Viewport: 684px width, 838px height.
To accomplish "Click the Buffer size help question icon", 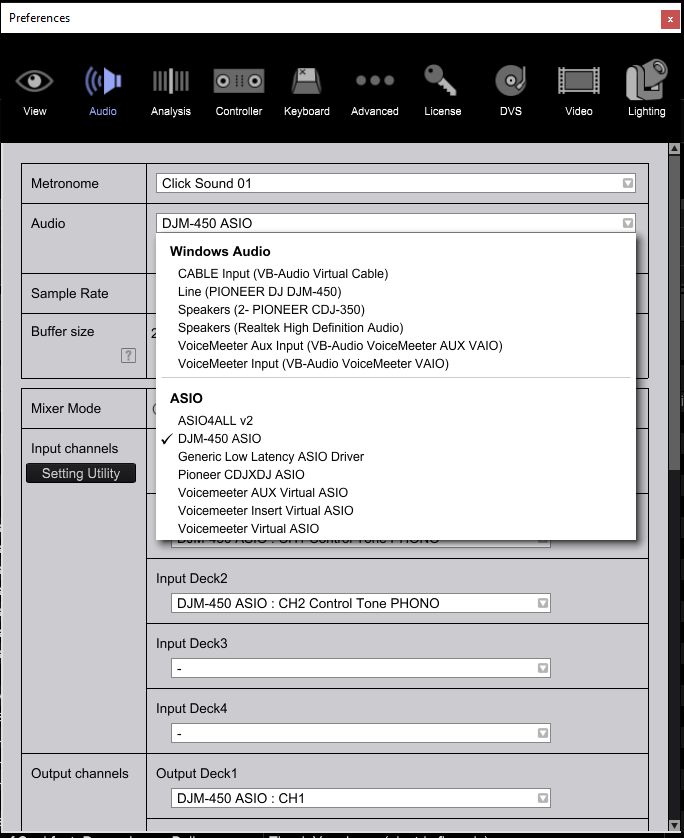I will coord(128,355).
